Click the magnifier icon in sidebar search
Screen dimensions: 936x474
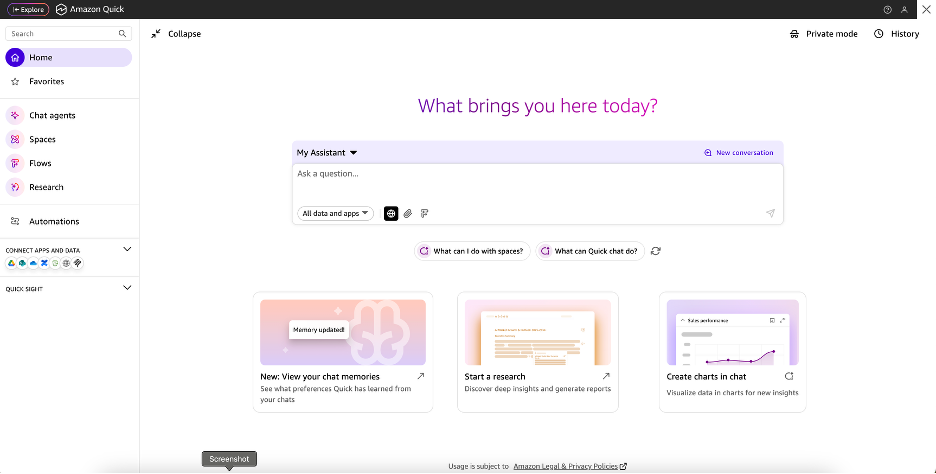(x=122, y=33)
